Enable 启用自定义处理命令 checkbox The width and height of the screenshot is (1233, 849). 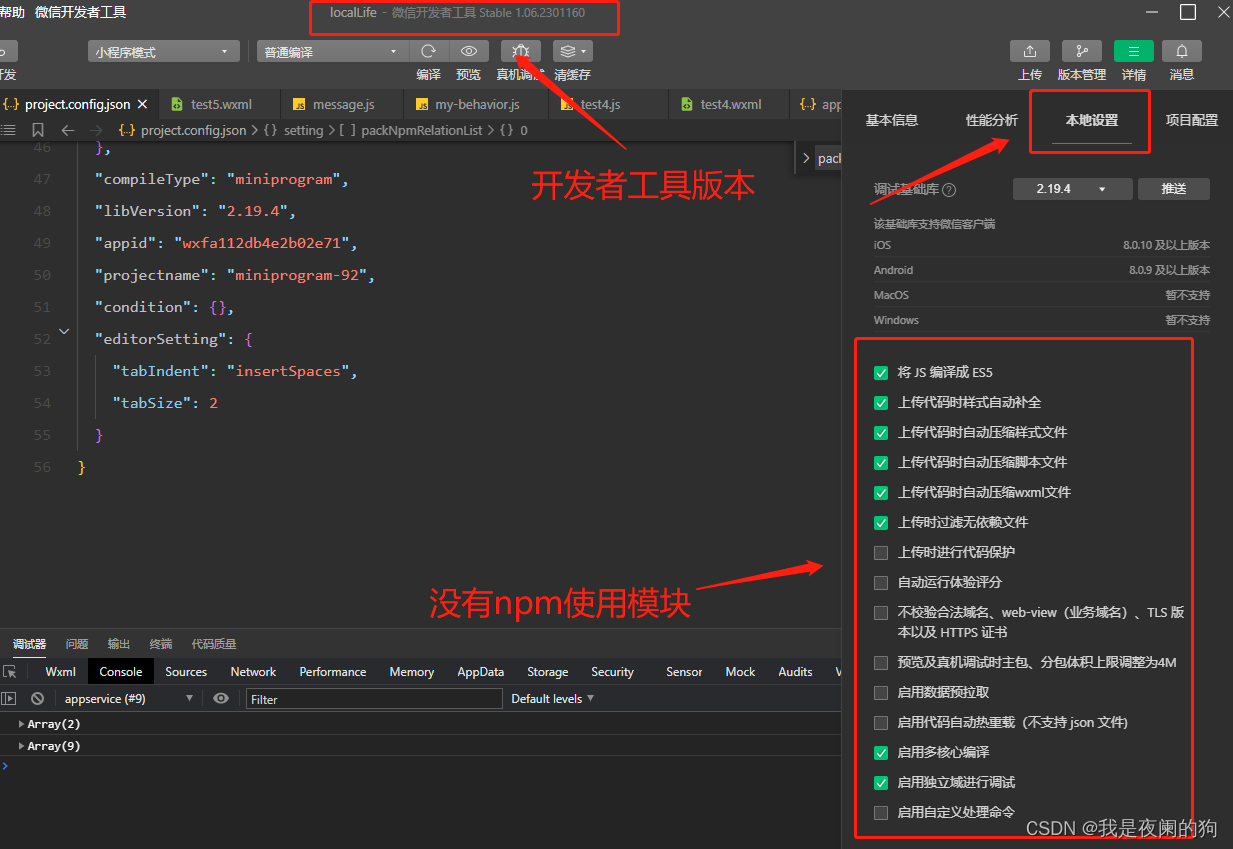coord(881,813)
